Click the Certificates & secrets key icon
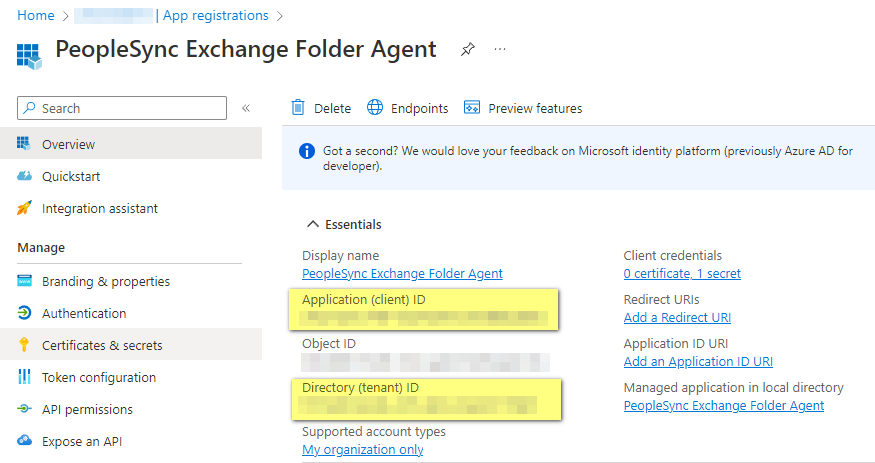Image resolution: width=875 pixels, height=463 pixels. [x=24, y=345]
